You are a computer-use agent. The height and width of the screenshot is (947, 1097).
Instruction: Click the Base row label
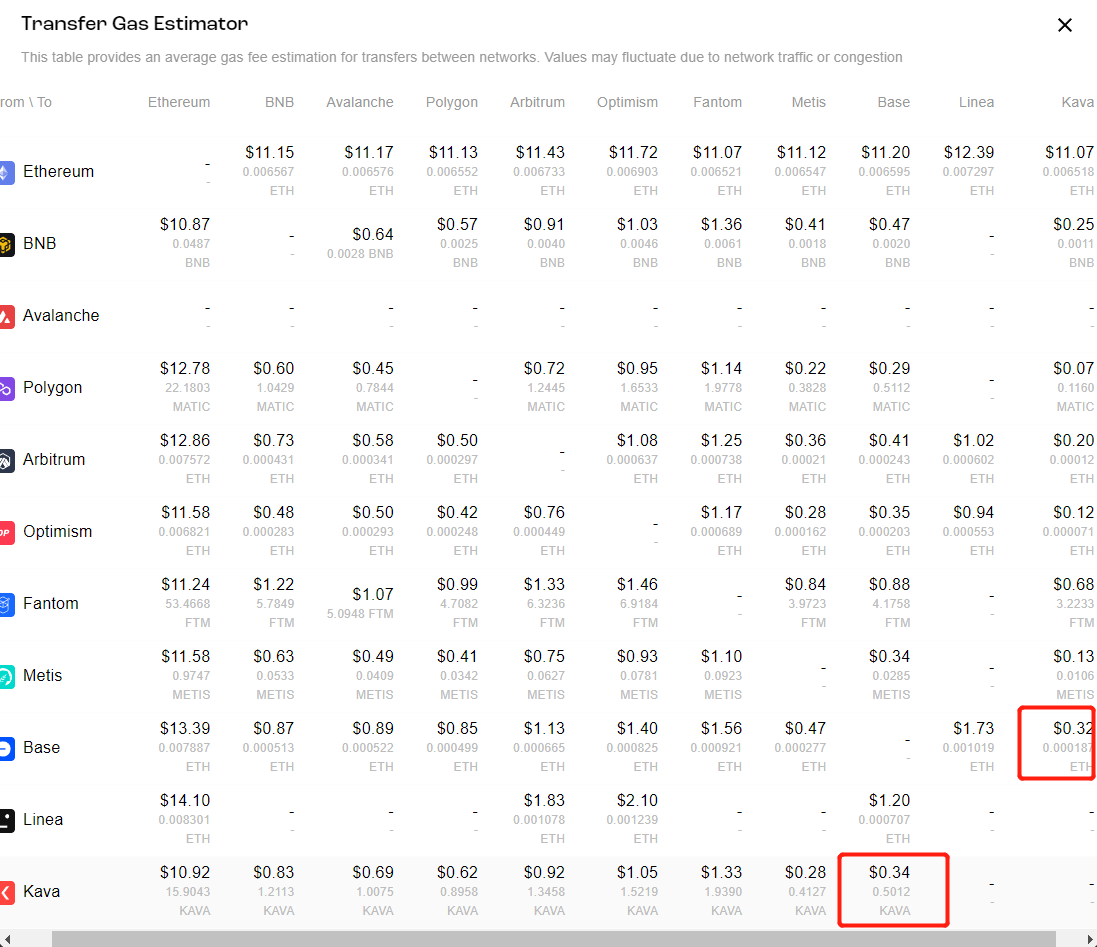(41, 748)
